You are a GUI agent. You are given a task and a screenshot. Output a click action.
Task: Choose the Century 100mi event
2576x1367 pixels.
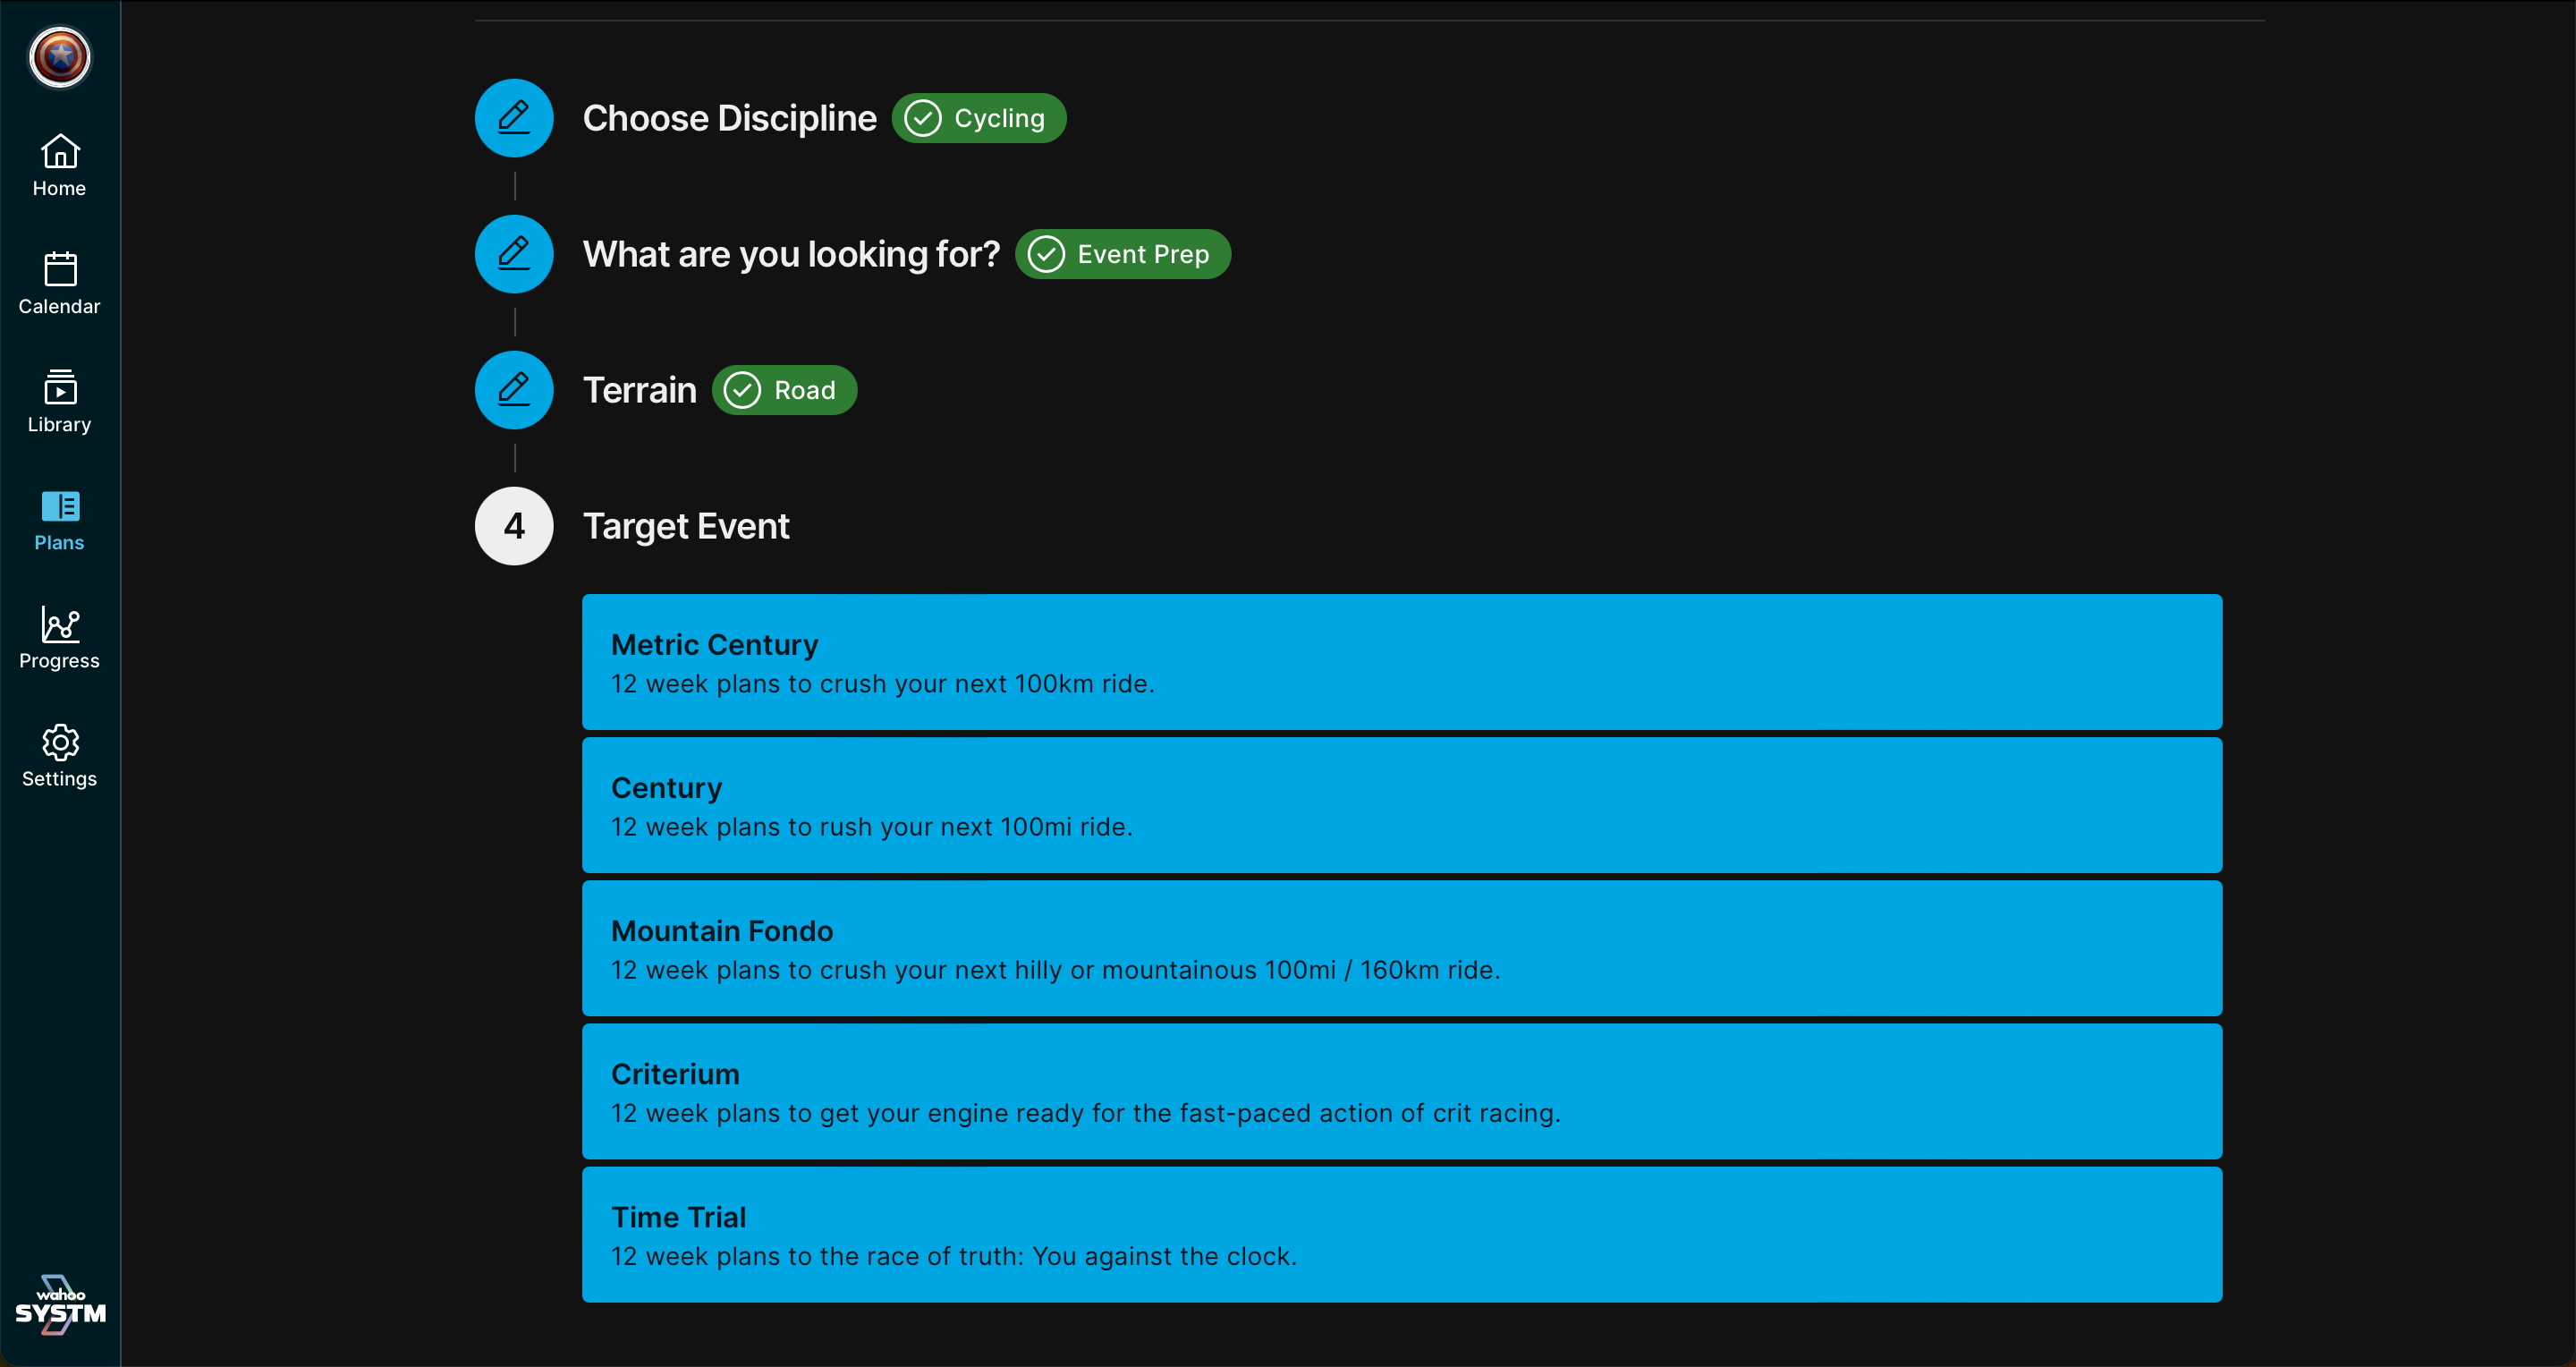click(1401, 805)
